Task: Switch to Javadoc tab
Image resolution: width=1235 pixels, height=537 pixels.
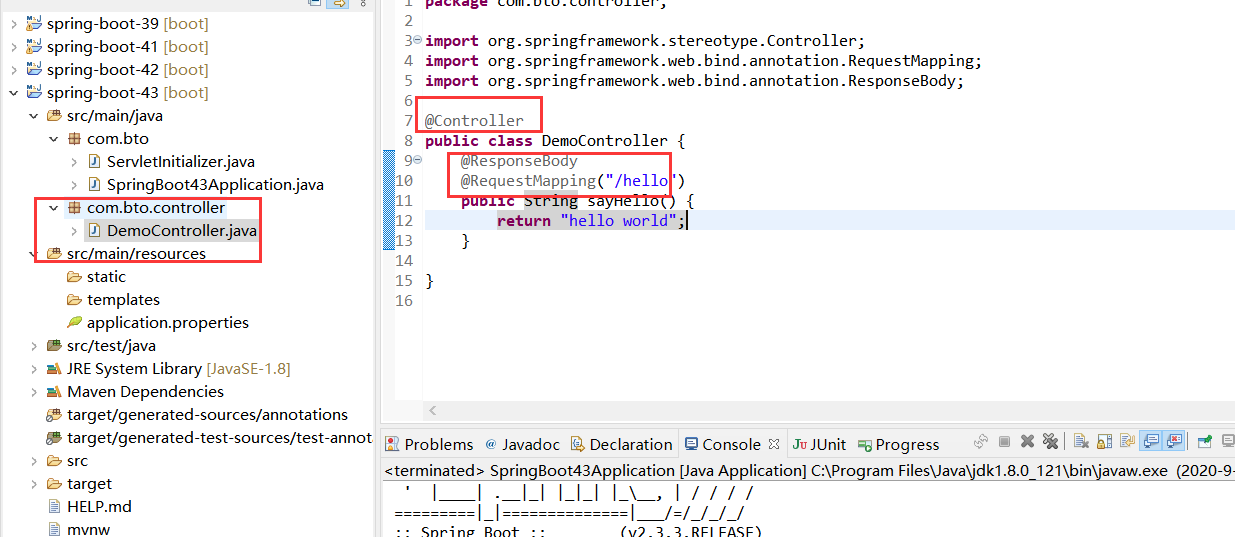Action: coord(523,444)
